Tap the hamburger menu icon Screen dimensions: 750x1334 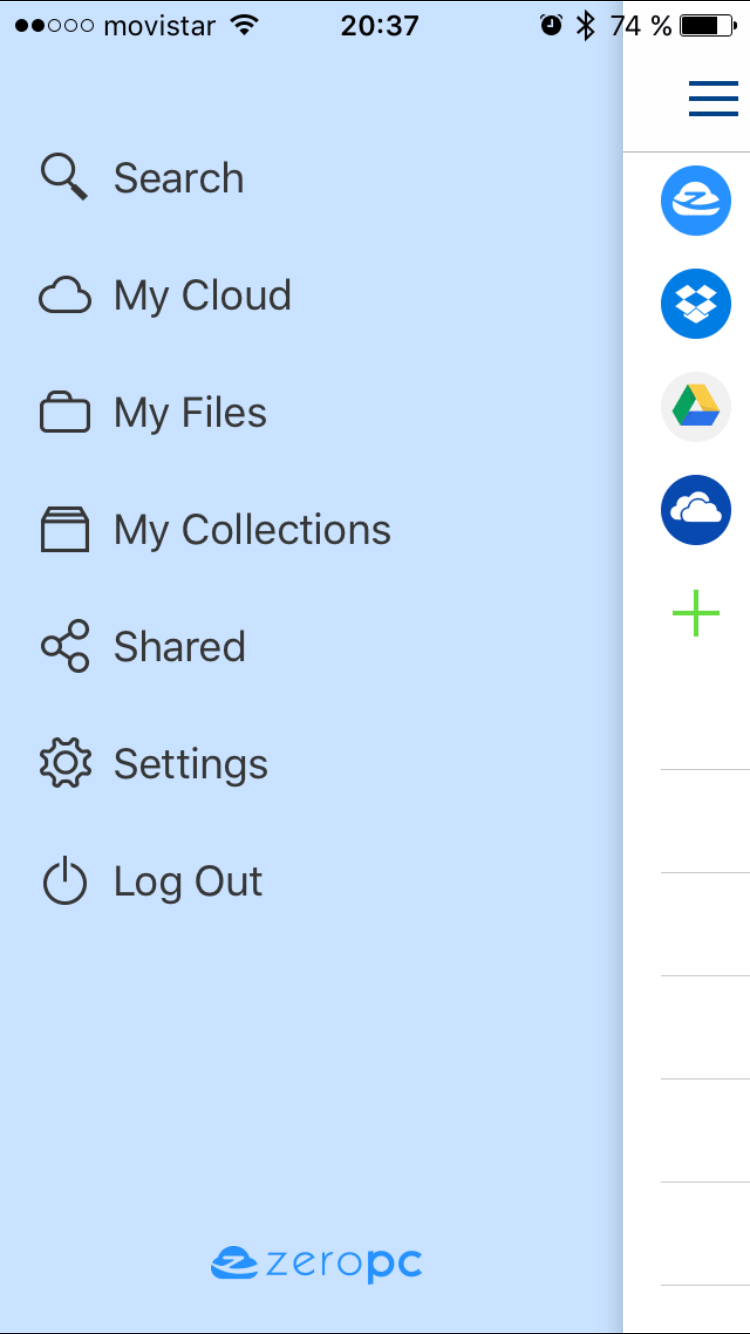coord(713,99)
